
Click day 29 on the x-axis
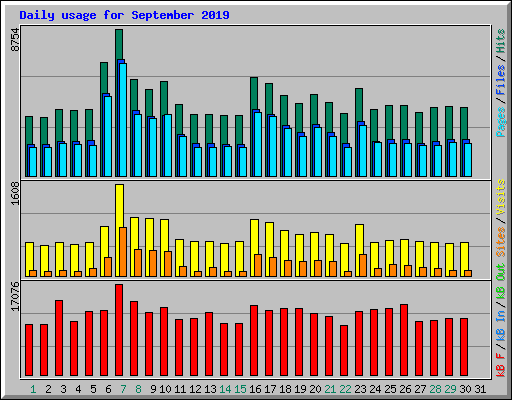[450, 389]
